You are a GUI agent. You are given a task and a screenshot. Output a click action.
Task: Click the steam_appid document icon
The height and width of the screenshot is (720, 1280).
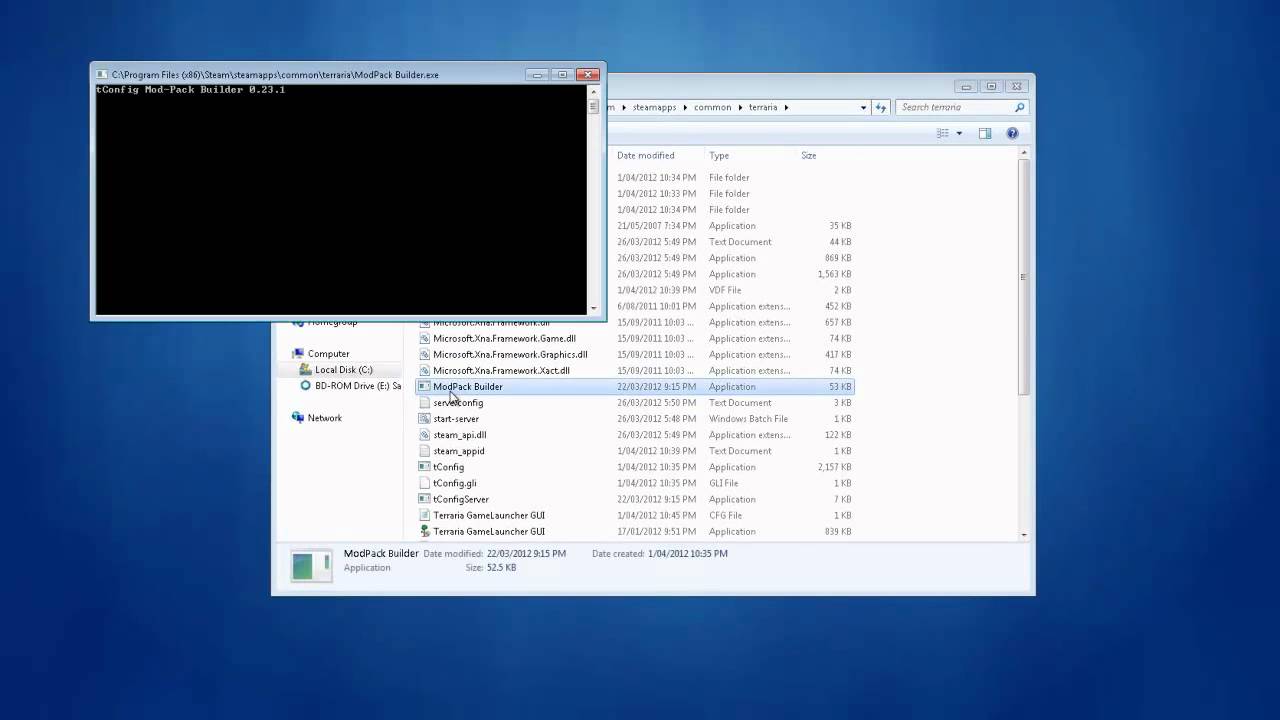coord(424,451)
